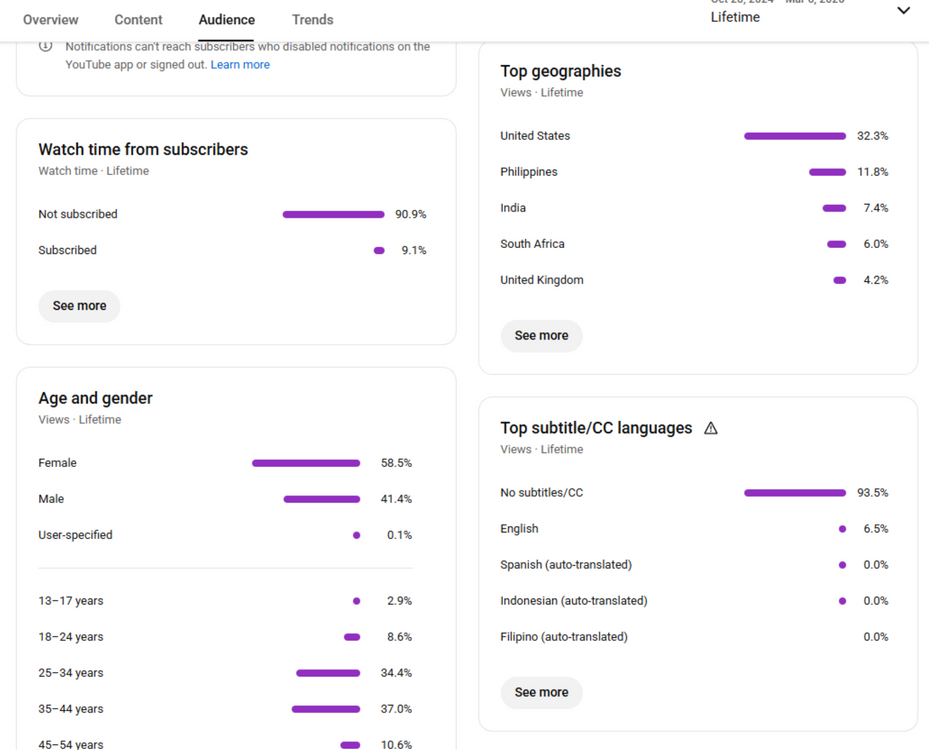This screenshot has height=750, width=929.
Task: Click the 35–44 years age bar
Action: tap(326, 709)
